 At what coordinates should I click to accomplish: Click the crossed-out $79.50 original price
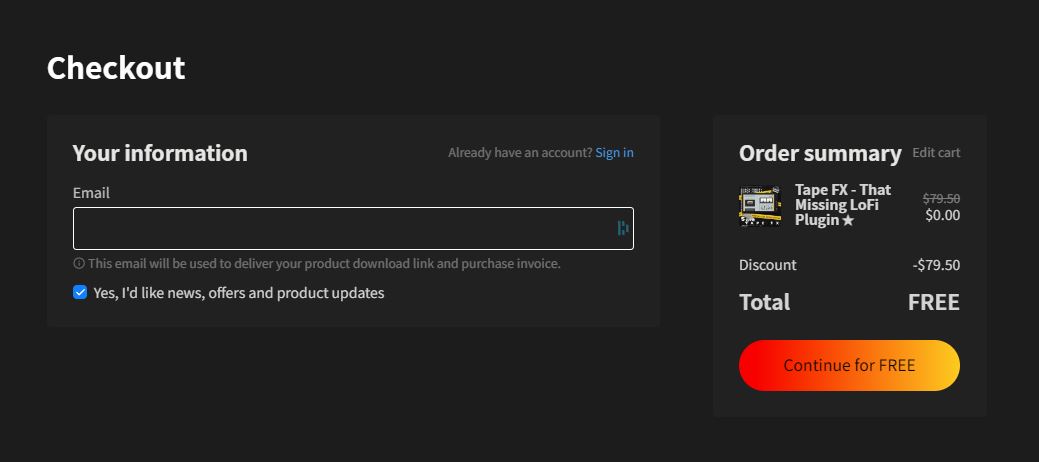tap(941, 199)
